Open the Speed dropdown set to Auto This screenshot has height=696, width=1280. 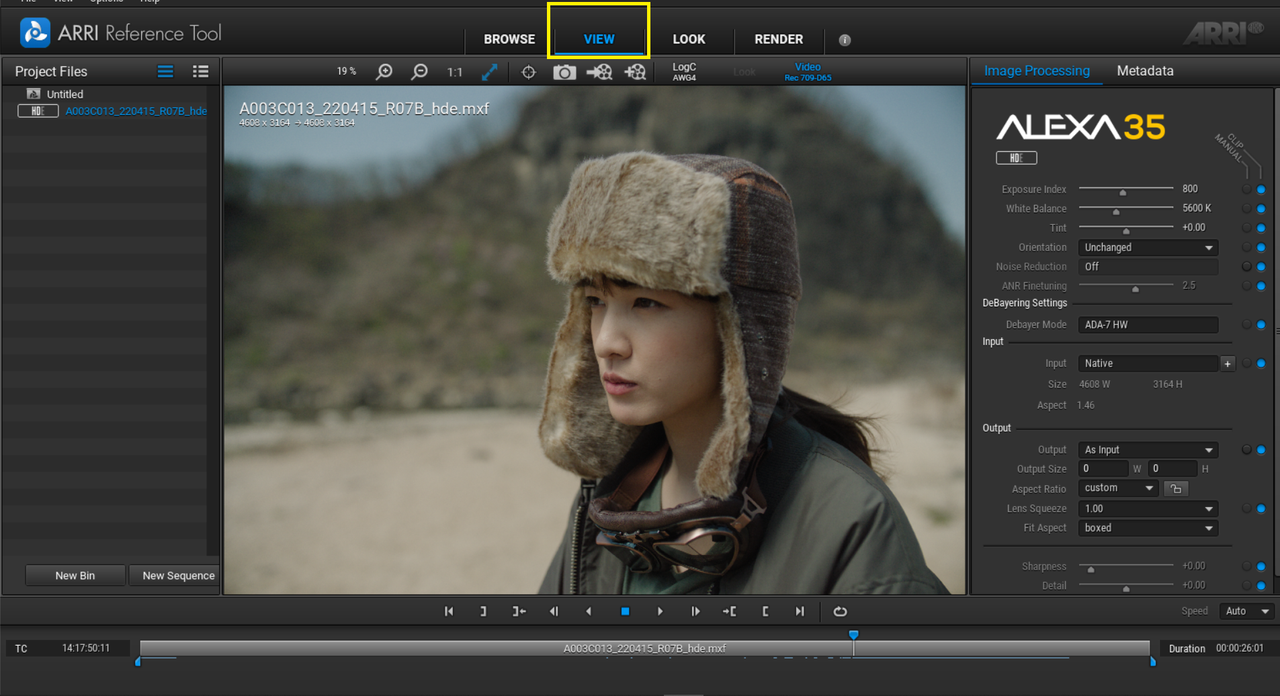pos(1247,611)
